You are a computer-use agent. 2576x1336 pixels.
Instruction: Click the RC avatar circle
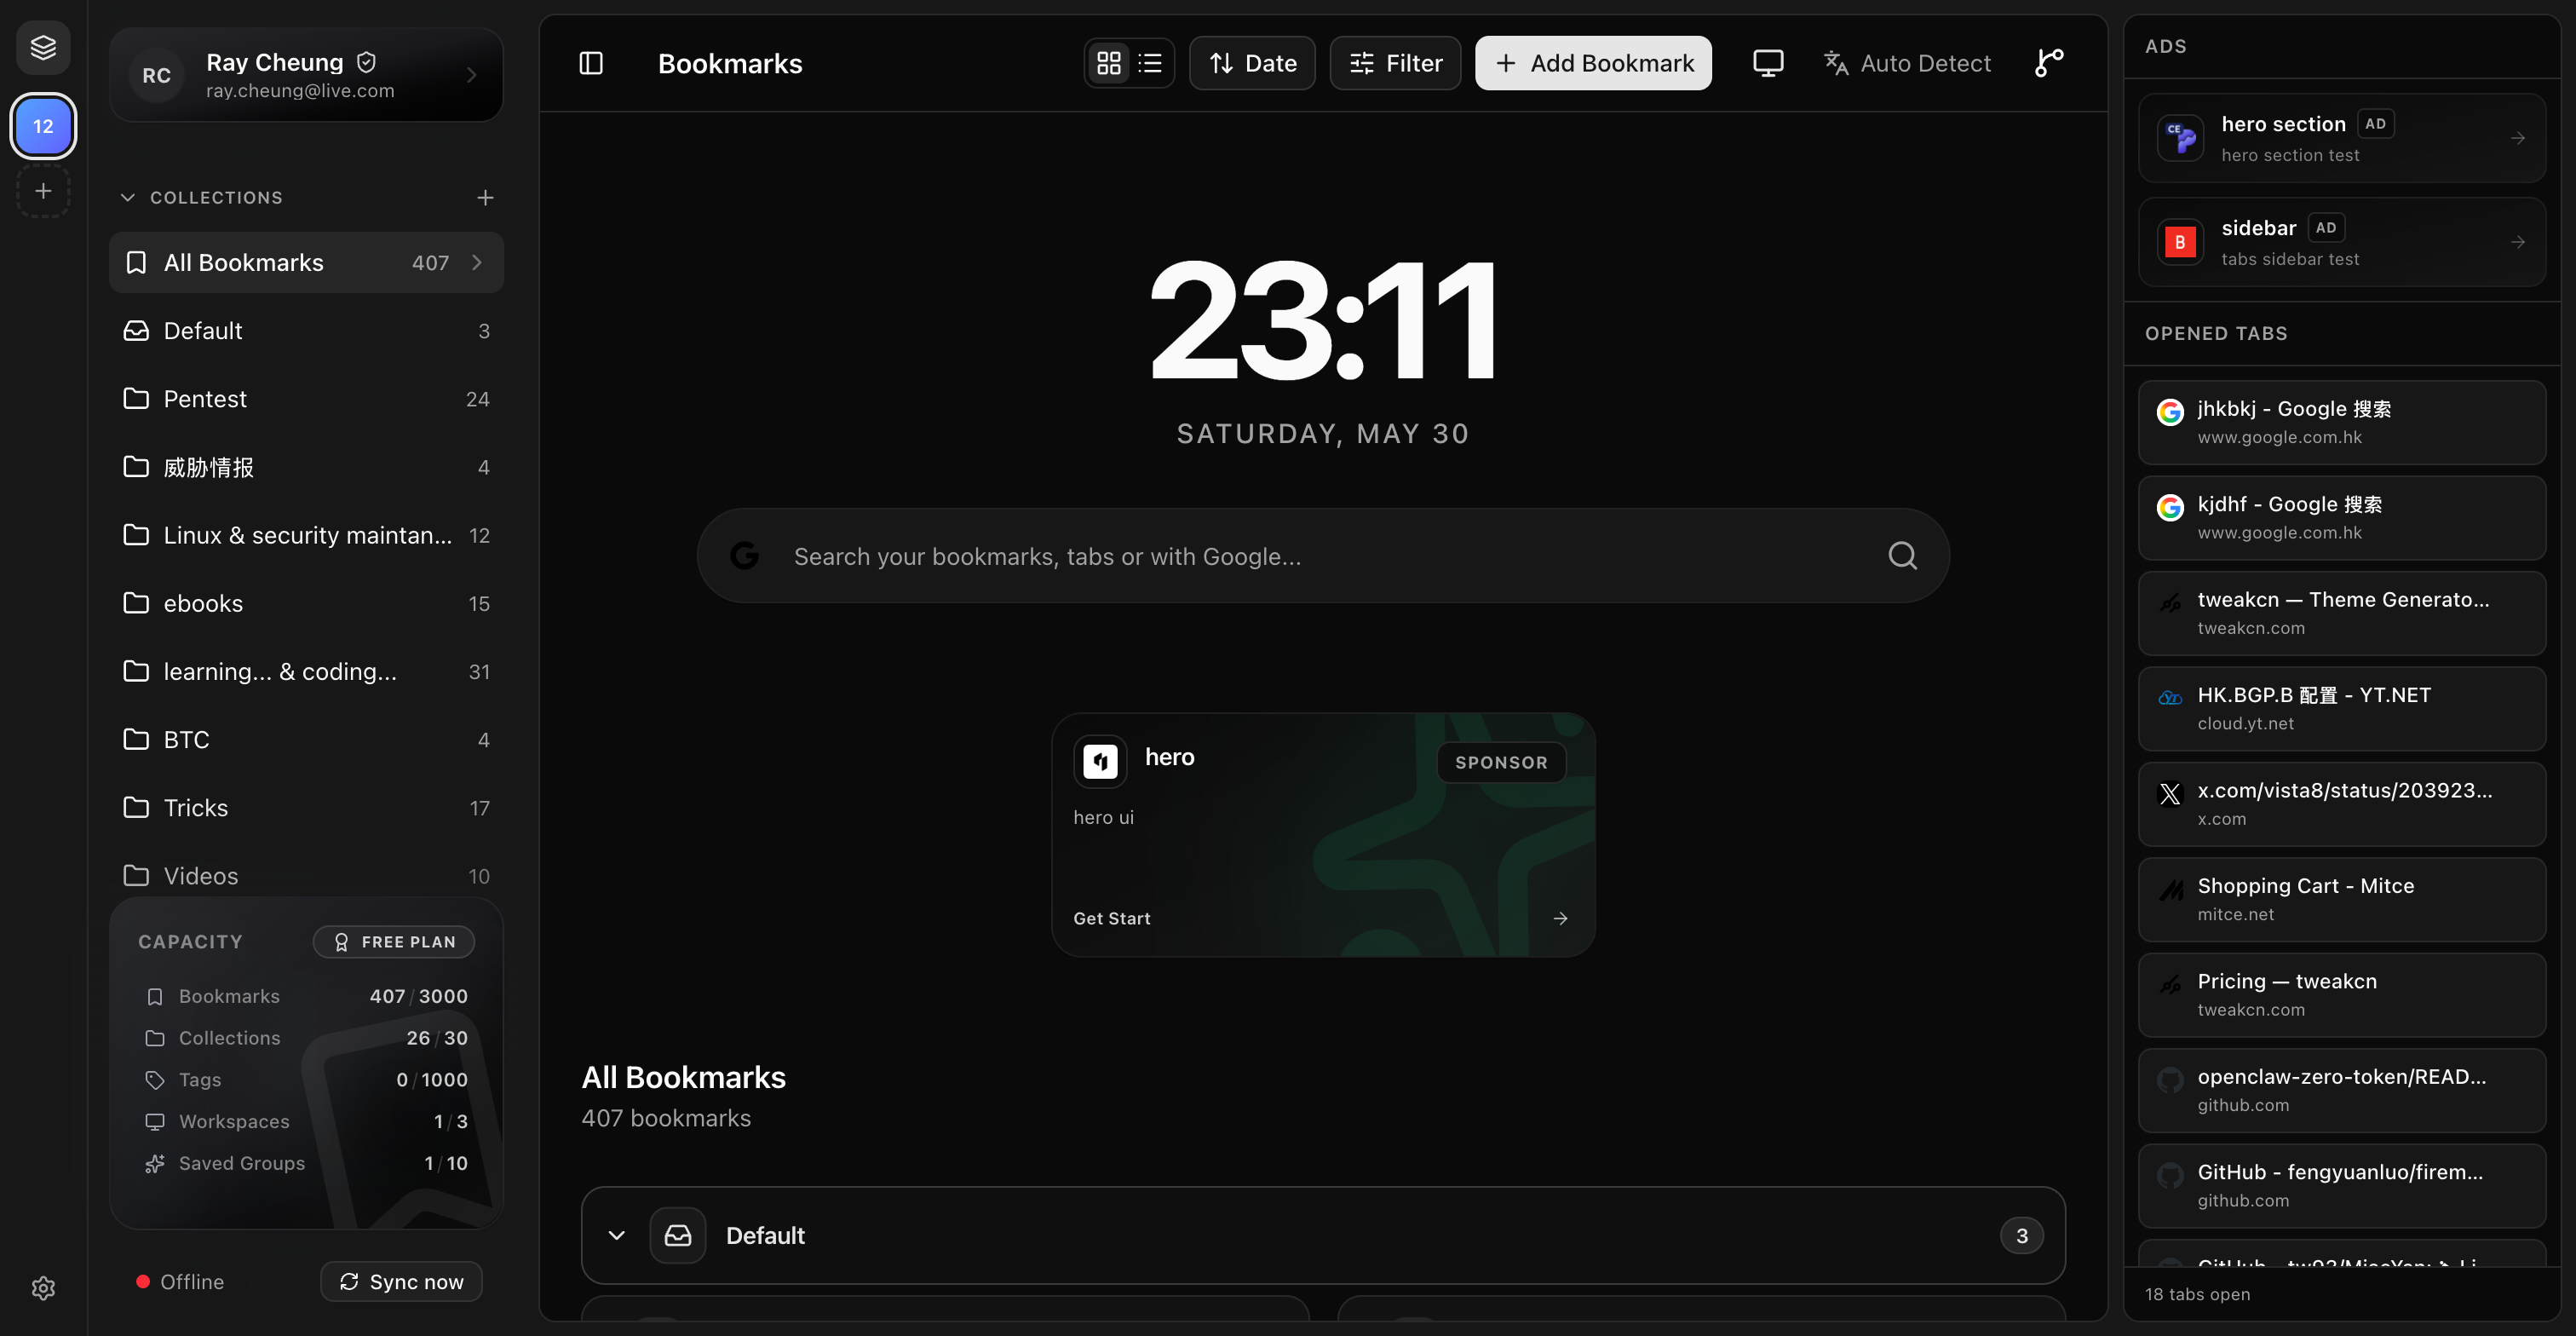[157, 75]
